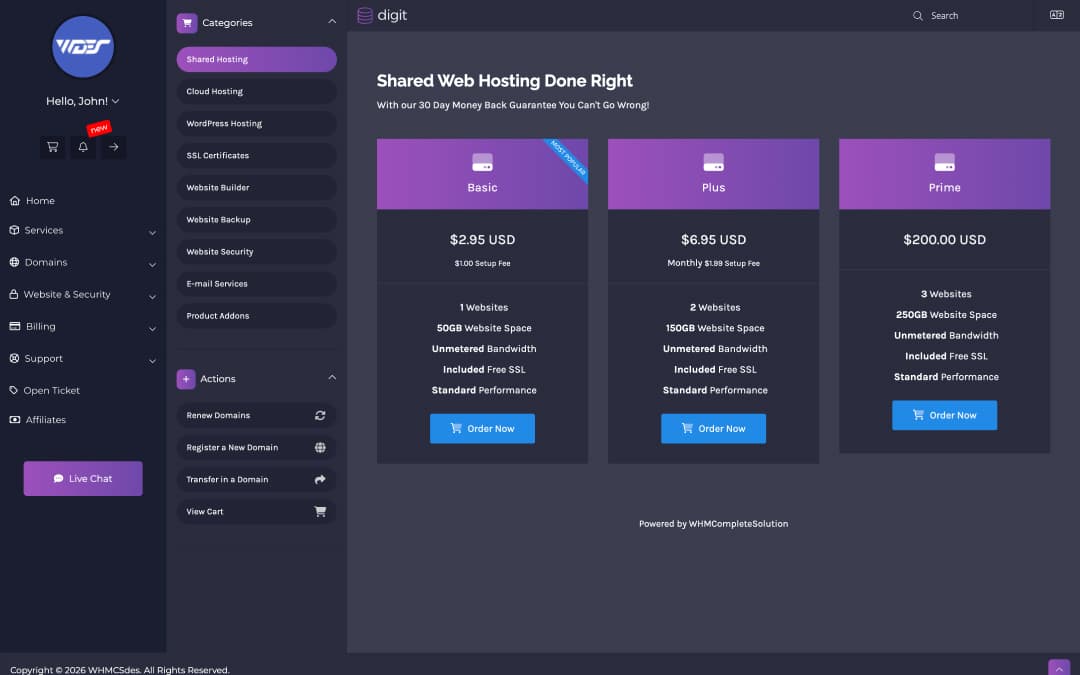Open the Open Ticket menu item
Image resolution: width=1080 pixels, height=675 pixels.
point(45,391)
